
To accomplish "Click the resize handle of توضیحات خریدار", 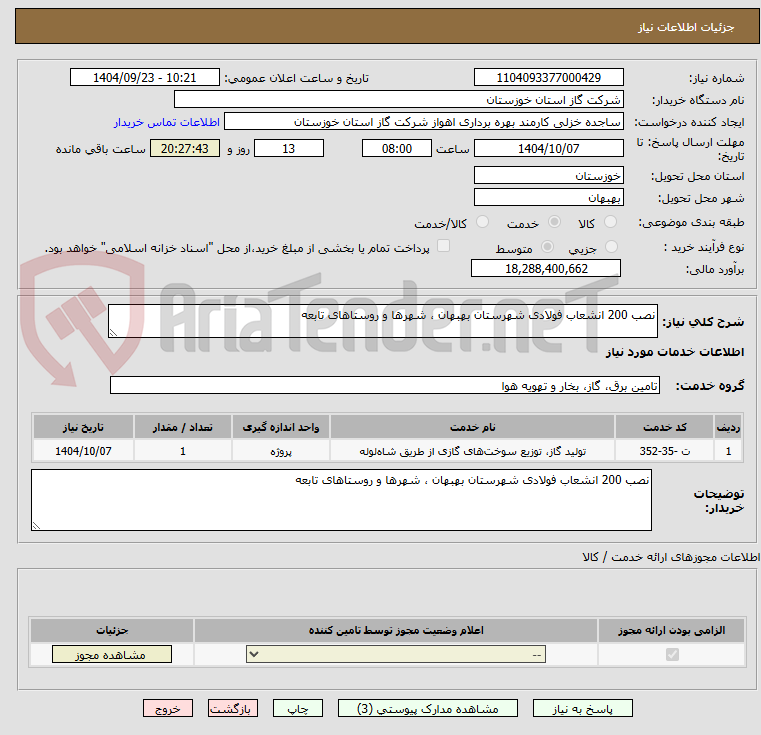I will point(36,525).
